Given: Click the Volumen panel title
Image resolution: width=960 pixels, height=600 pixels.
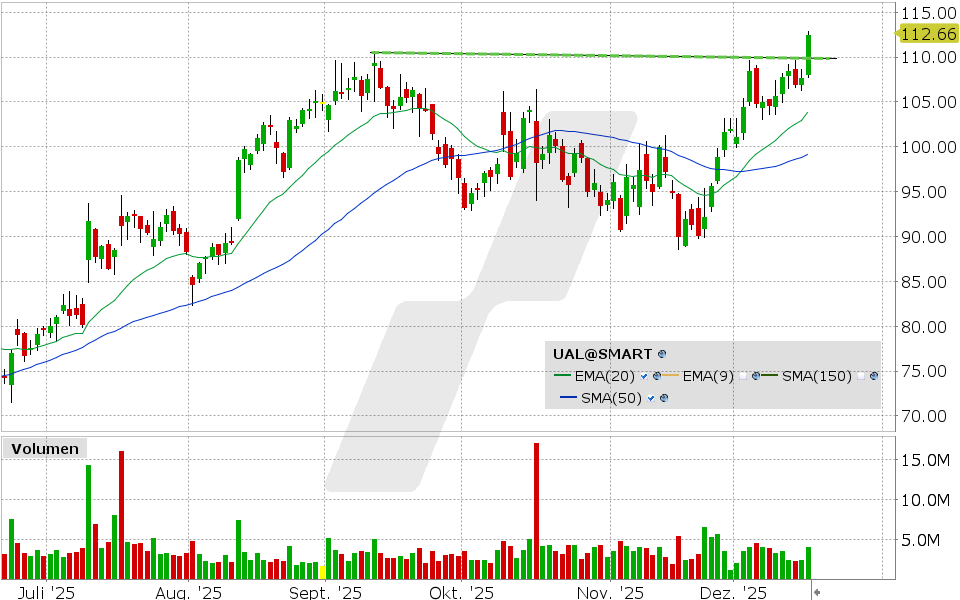Looking at the screenshot, I should pyautogui.click(x=44, y=449).
